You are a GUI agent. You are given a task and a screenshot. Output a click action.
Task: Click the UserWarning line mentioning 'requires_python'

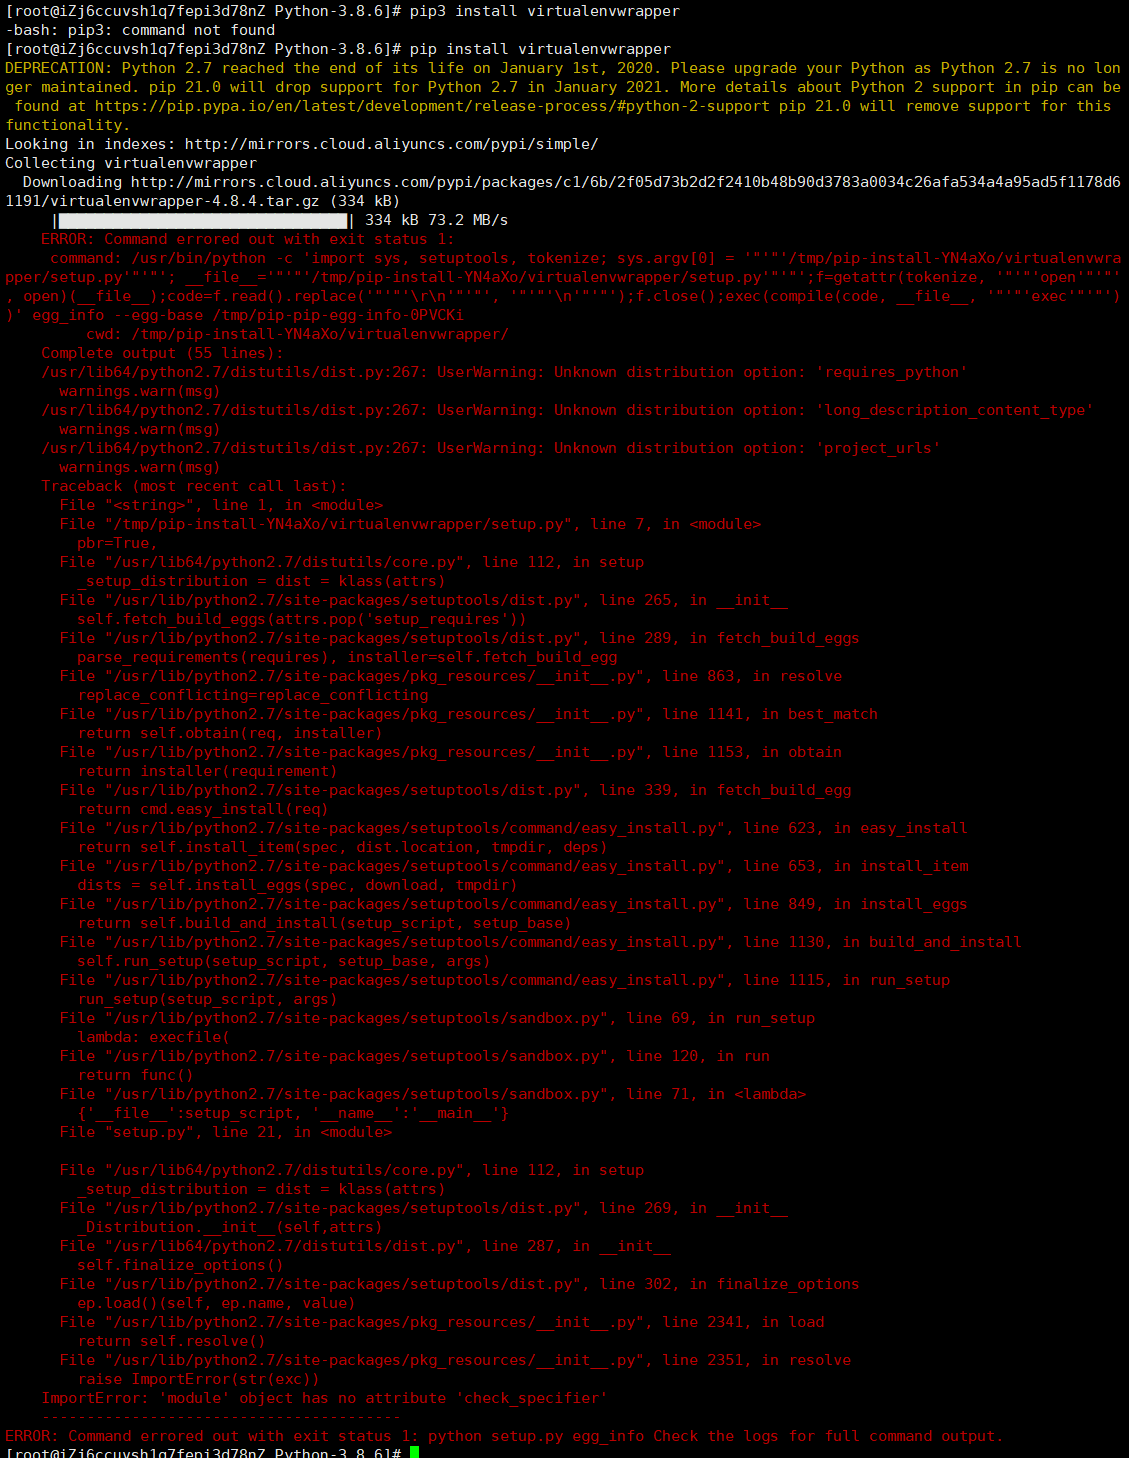coord(505,372)
